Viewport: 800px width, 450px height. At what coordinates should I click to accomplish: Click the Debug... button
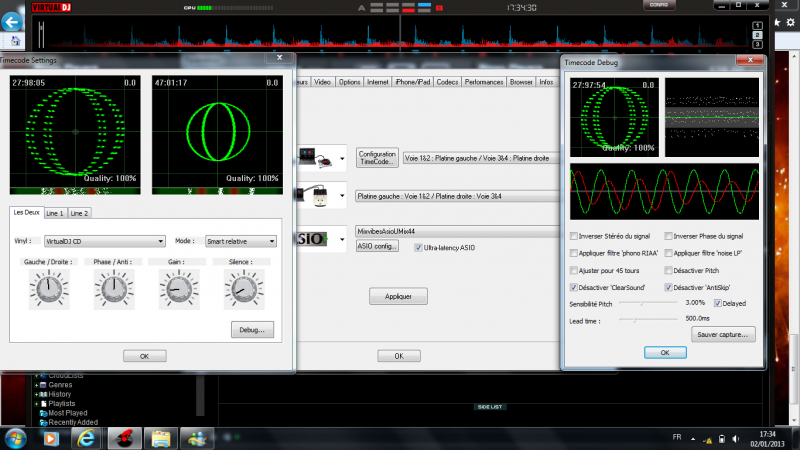[x=251, y=328]
